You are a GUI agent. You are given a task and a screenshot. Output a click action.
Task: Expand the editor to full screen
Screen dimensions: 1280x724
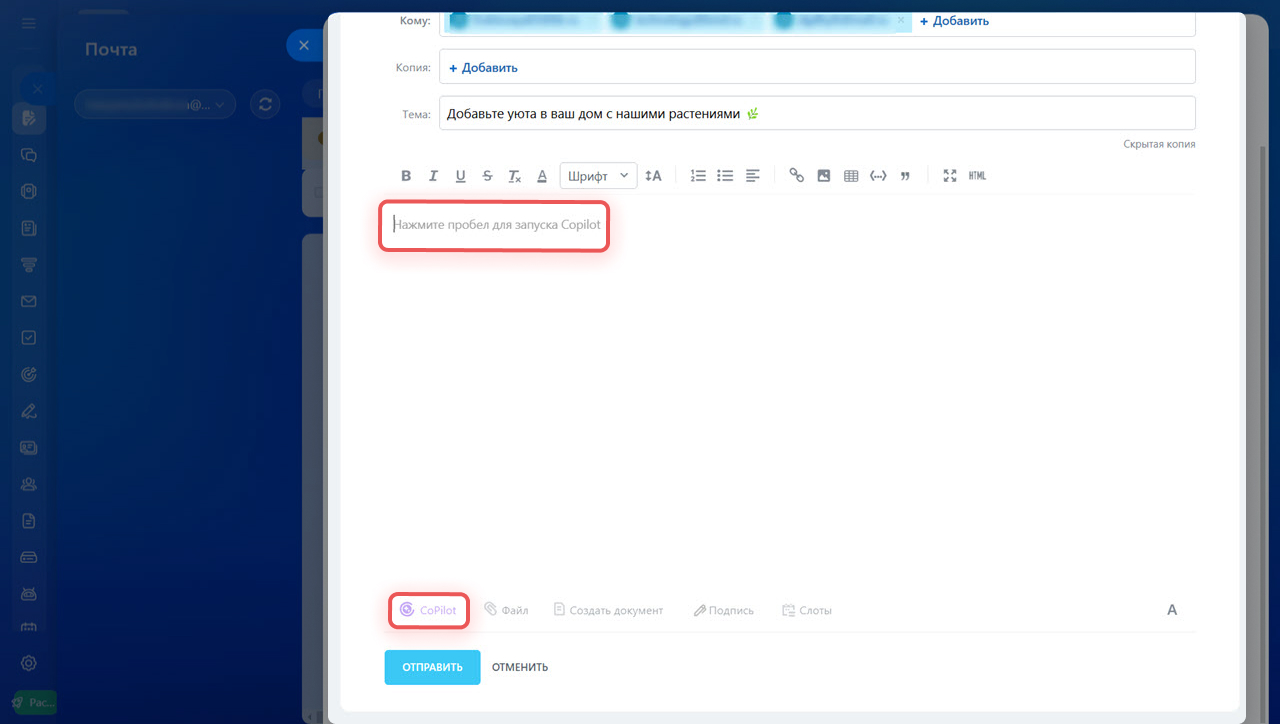click(x=950, y=176)
